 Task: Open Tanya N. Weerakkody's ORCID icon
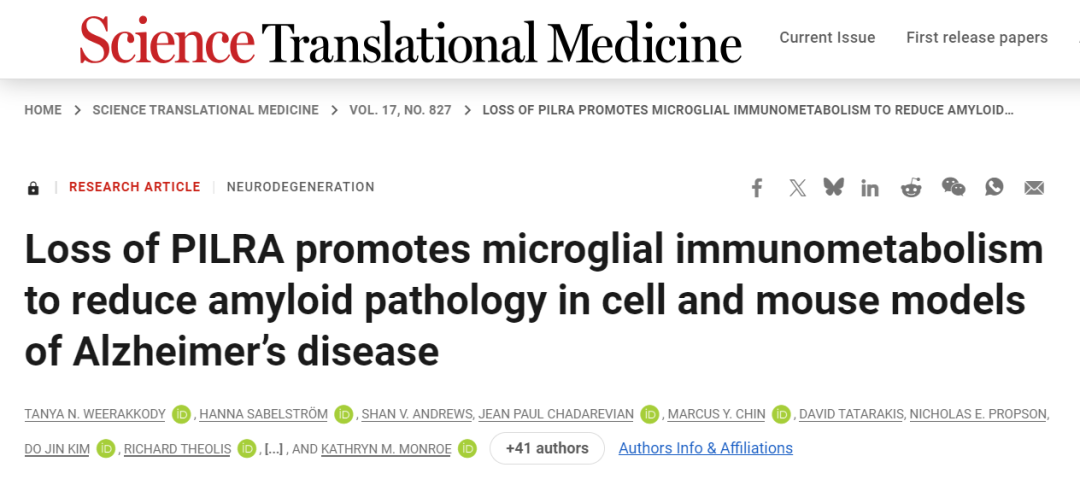click(181, 414)
